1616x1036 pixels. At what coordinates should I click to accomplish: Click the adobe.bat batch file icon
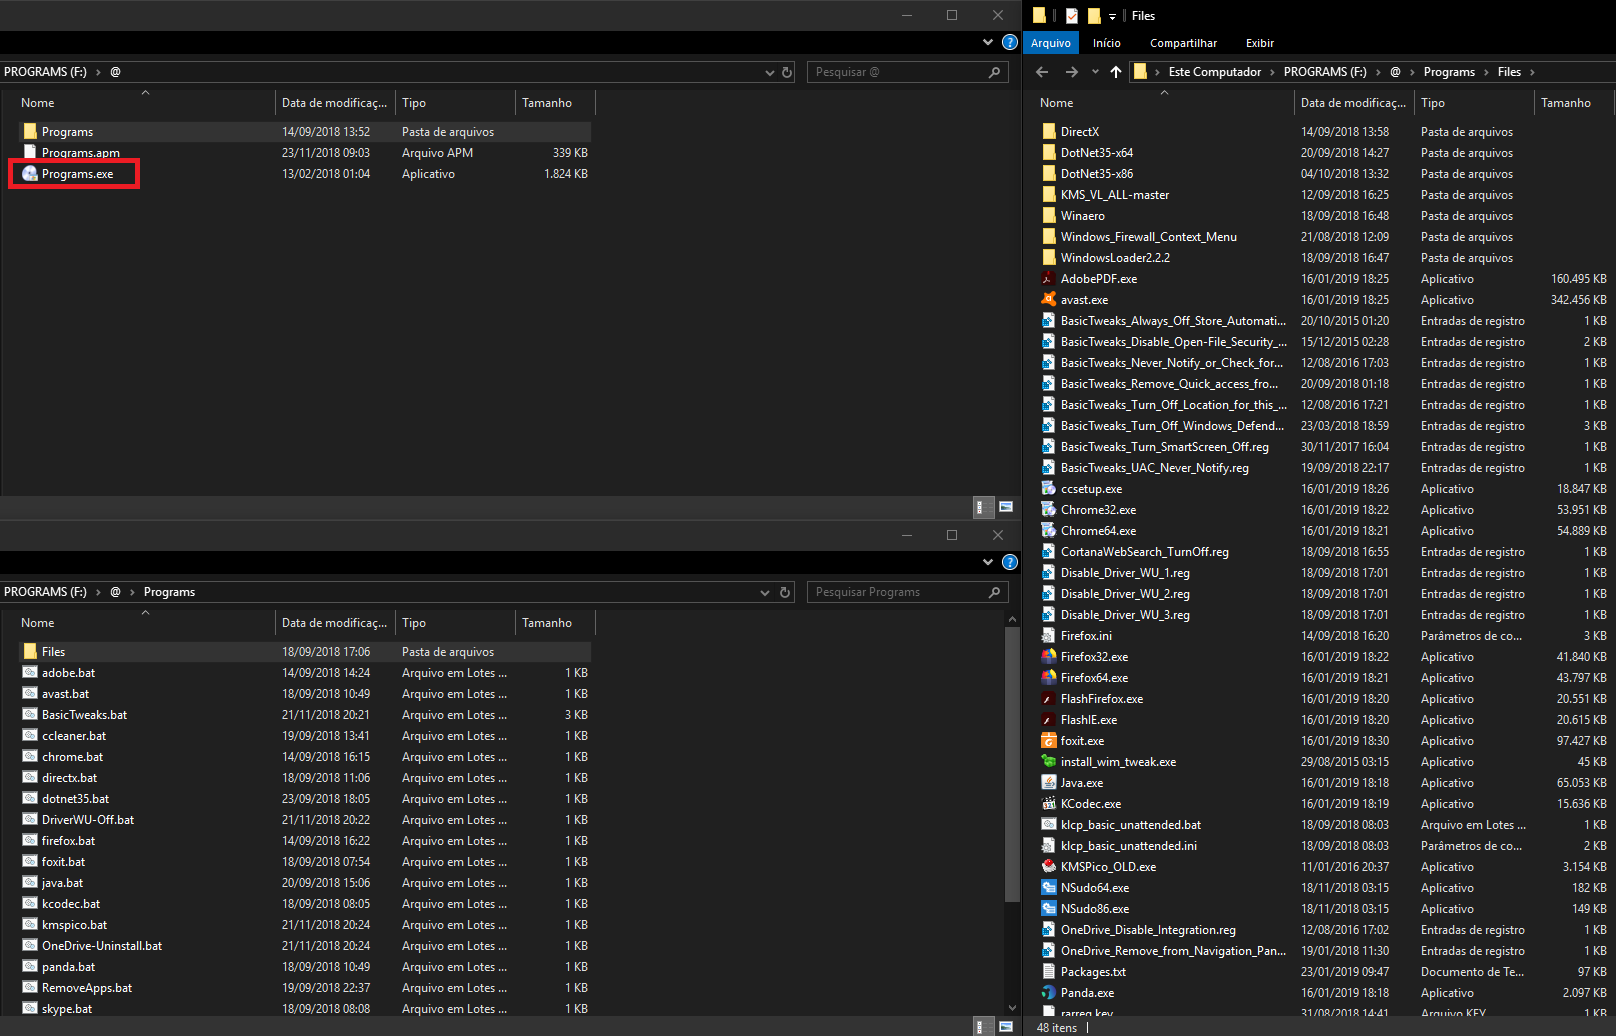tap(30, 673)
